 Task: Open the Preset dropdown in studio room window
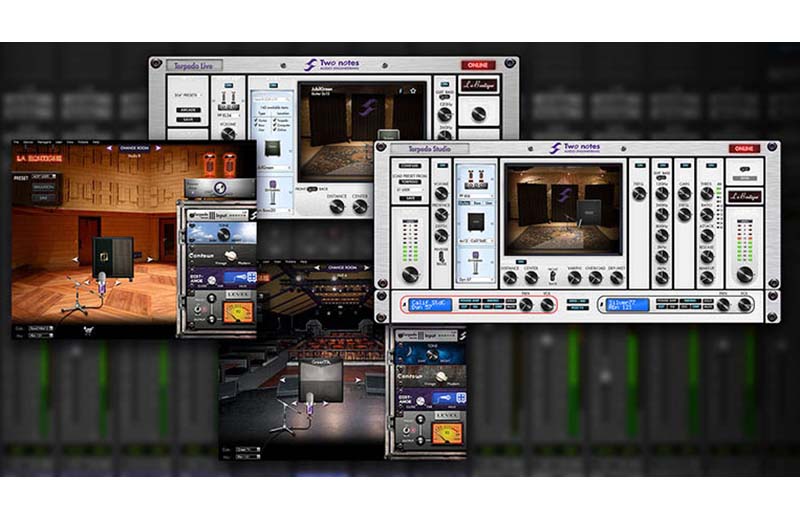43,177
